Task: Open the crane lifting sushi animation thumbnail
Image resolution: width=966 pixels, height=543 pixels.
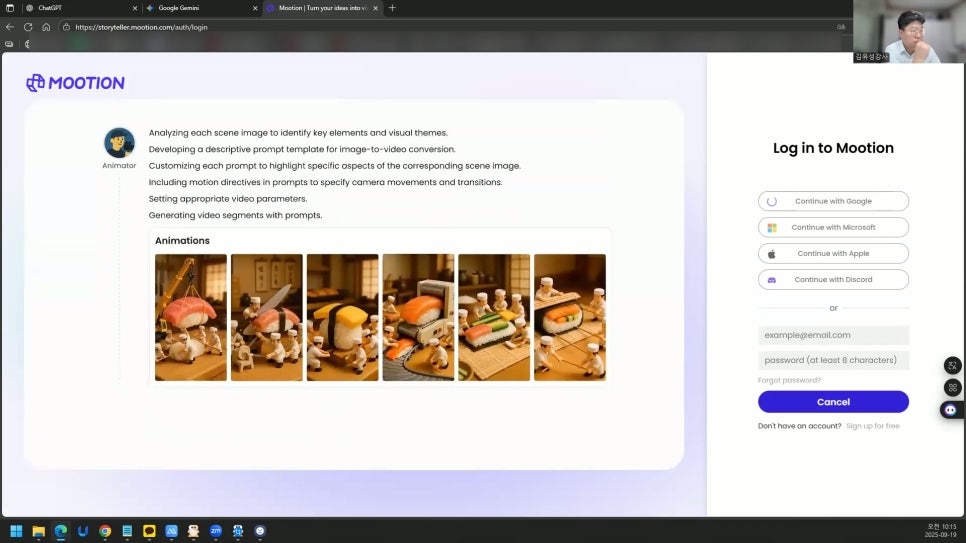Action: click(x=191, y=317)
